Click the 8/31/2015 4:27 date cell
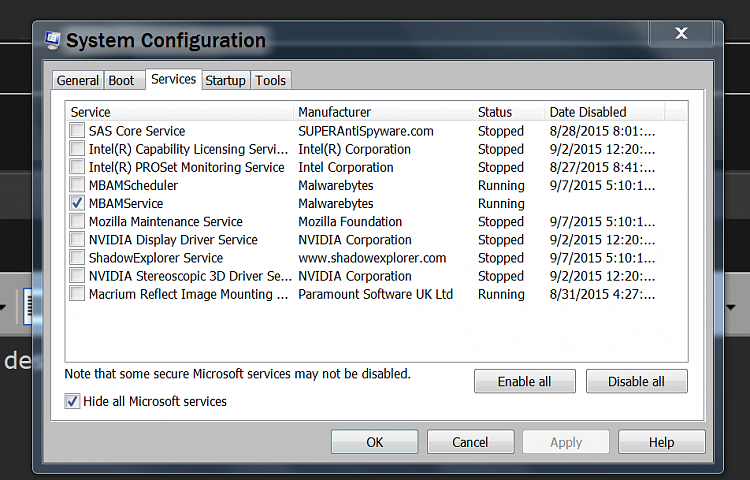The width and height of the screenshot is (750, 480). pyautogui.click(x=602, y=295)
